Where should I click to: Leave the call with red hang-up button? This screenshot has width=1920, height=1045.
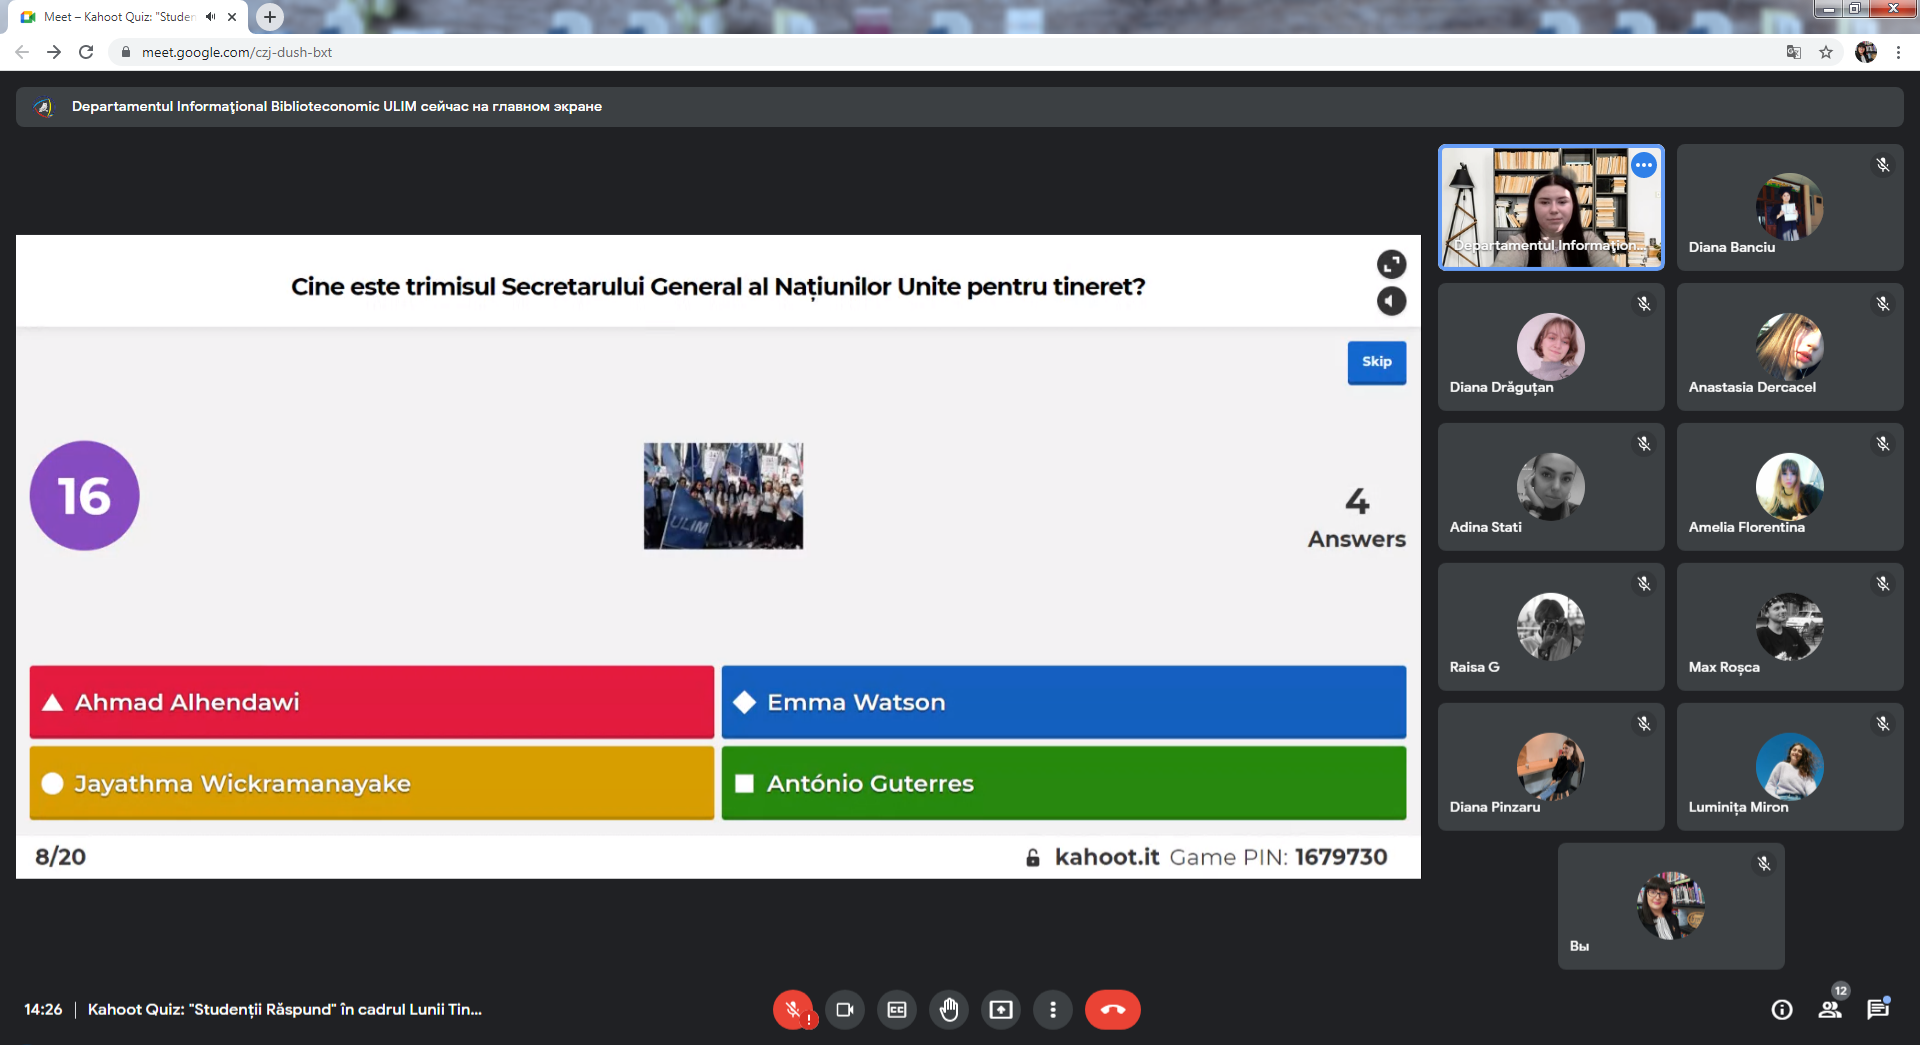click(x=1113, y=1010)
